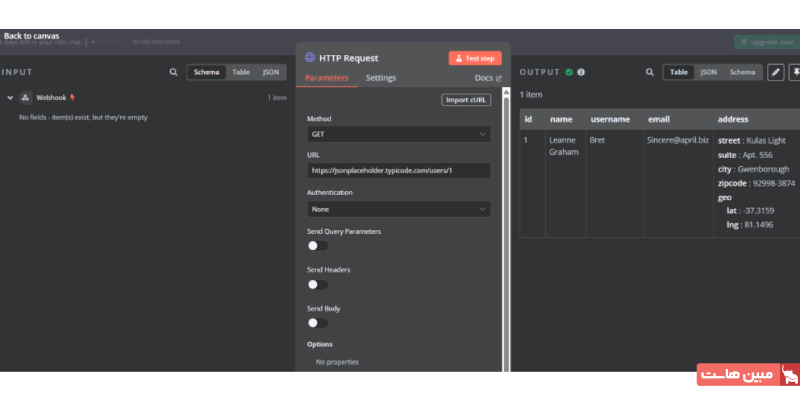Open the Method dropdown showing GET
Viewport: 800px width, 400px height.
[398, 134]
